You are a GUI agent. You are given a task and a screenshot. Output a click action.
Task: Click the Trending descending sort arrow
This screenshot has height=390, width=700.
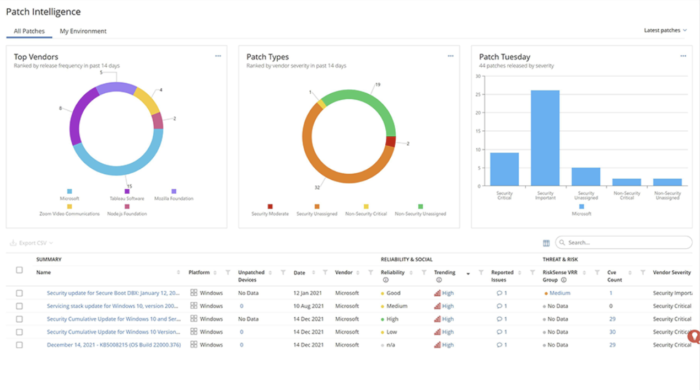468,274
